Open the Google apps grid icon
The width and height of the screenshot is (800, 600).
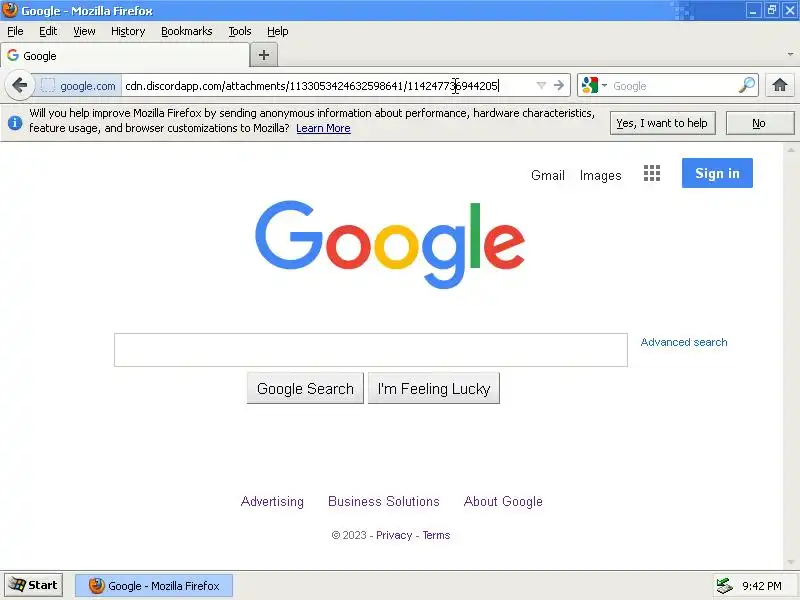[652, 173]
